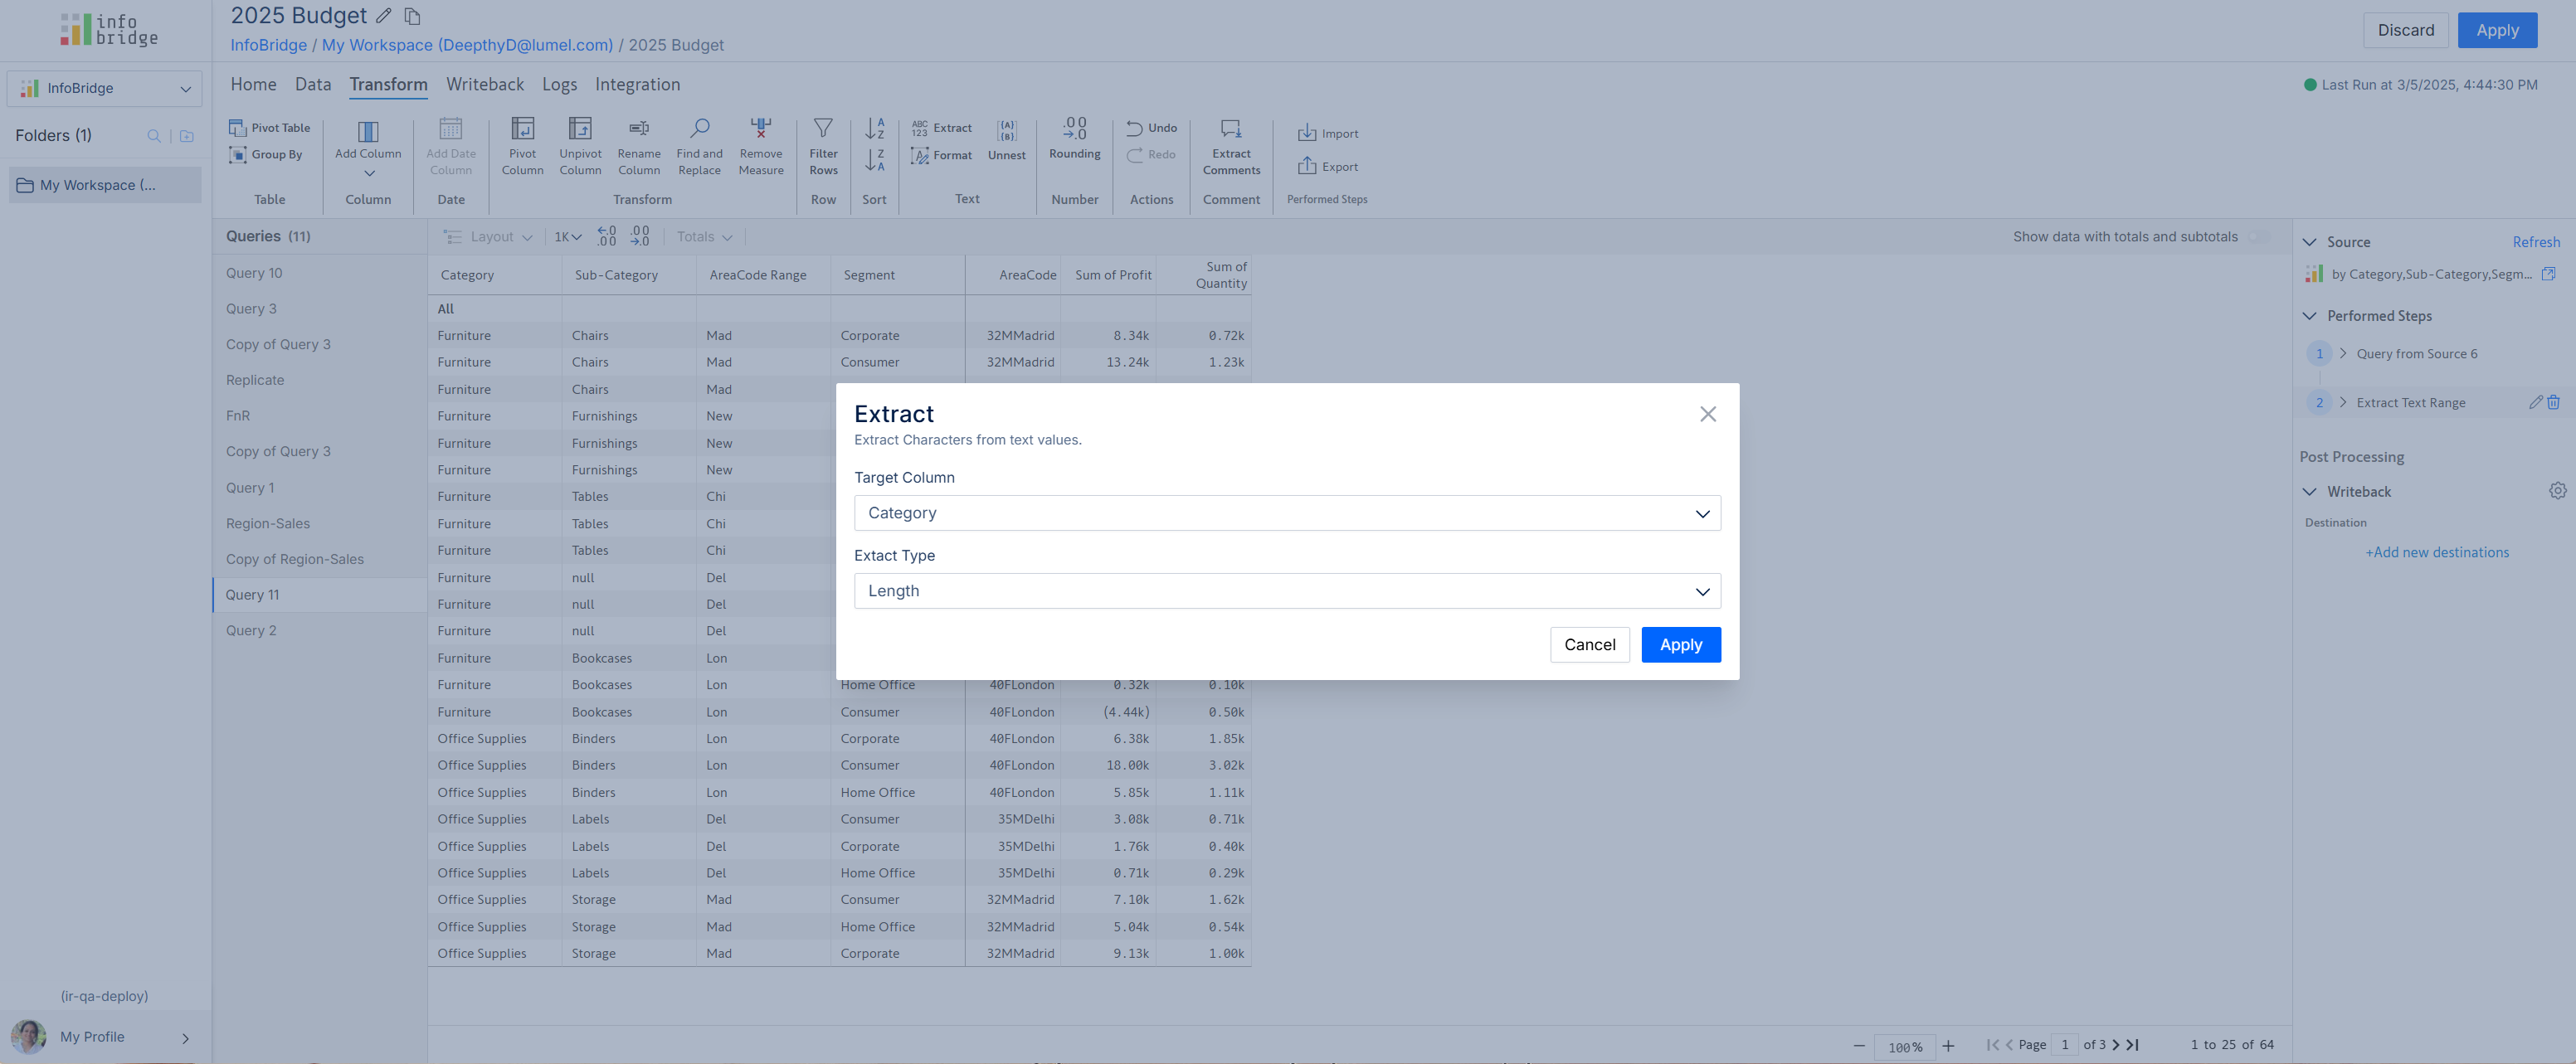Viewport: 2576px width, 1064px height.
Task: Click Apply in the Extract dialog
Action: (1680, 645)
